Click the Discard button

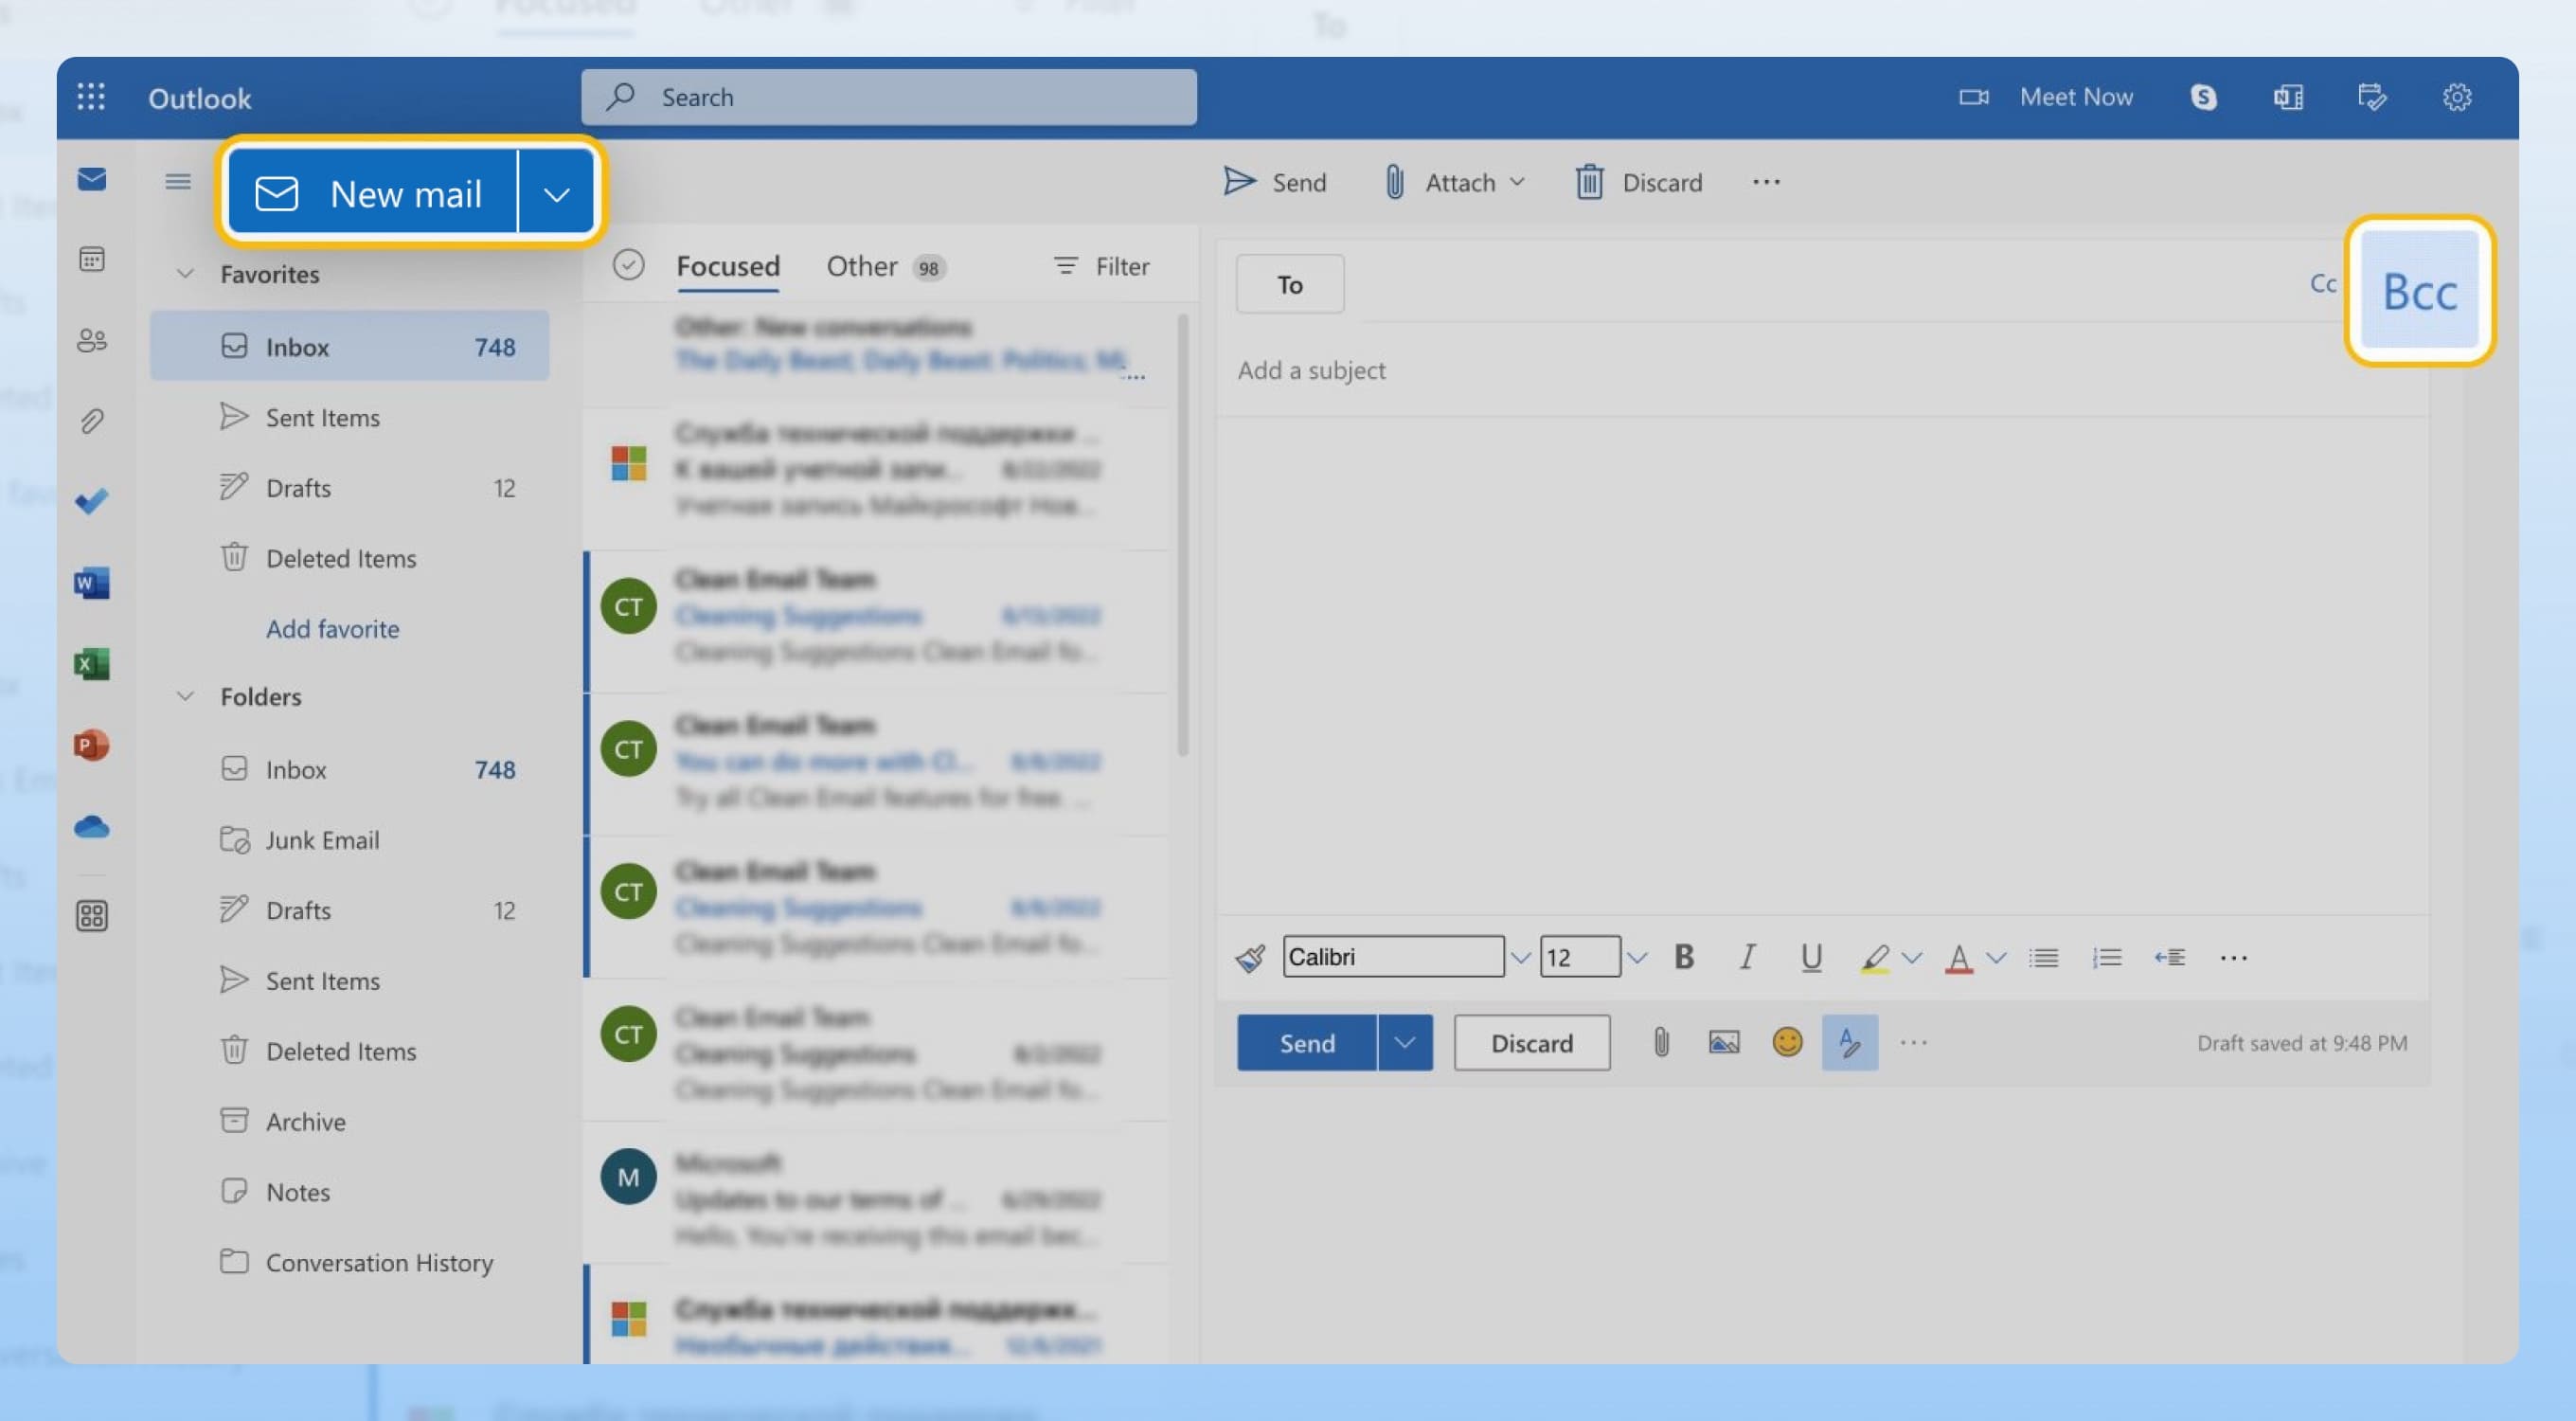[1530, 1041]
